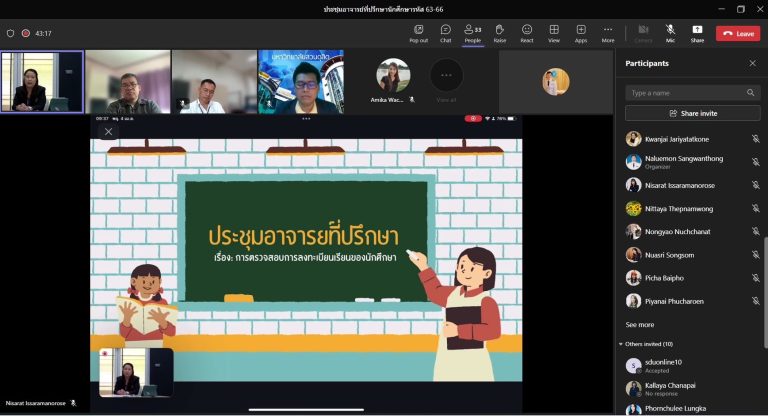Click the mic icon for Picha Baipho
The width and height of the screenshot is (768, 416).
[x=755, y=278]
